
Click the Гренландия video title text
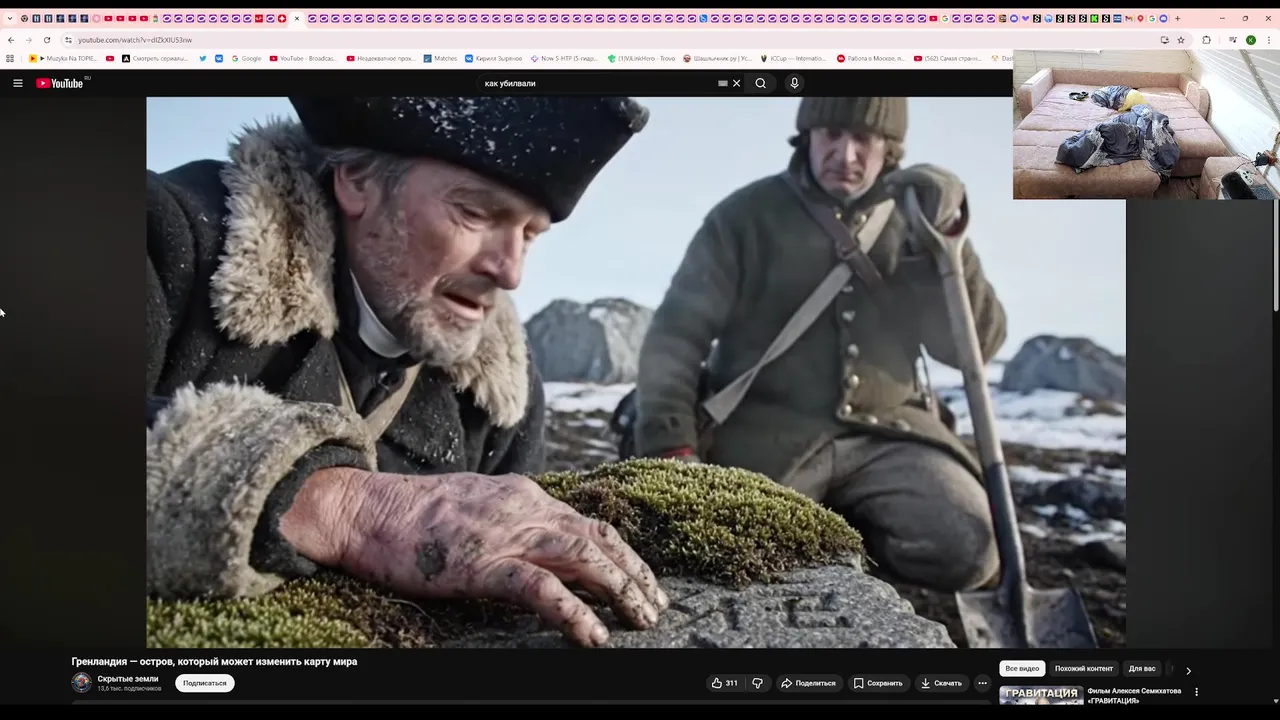214,662
